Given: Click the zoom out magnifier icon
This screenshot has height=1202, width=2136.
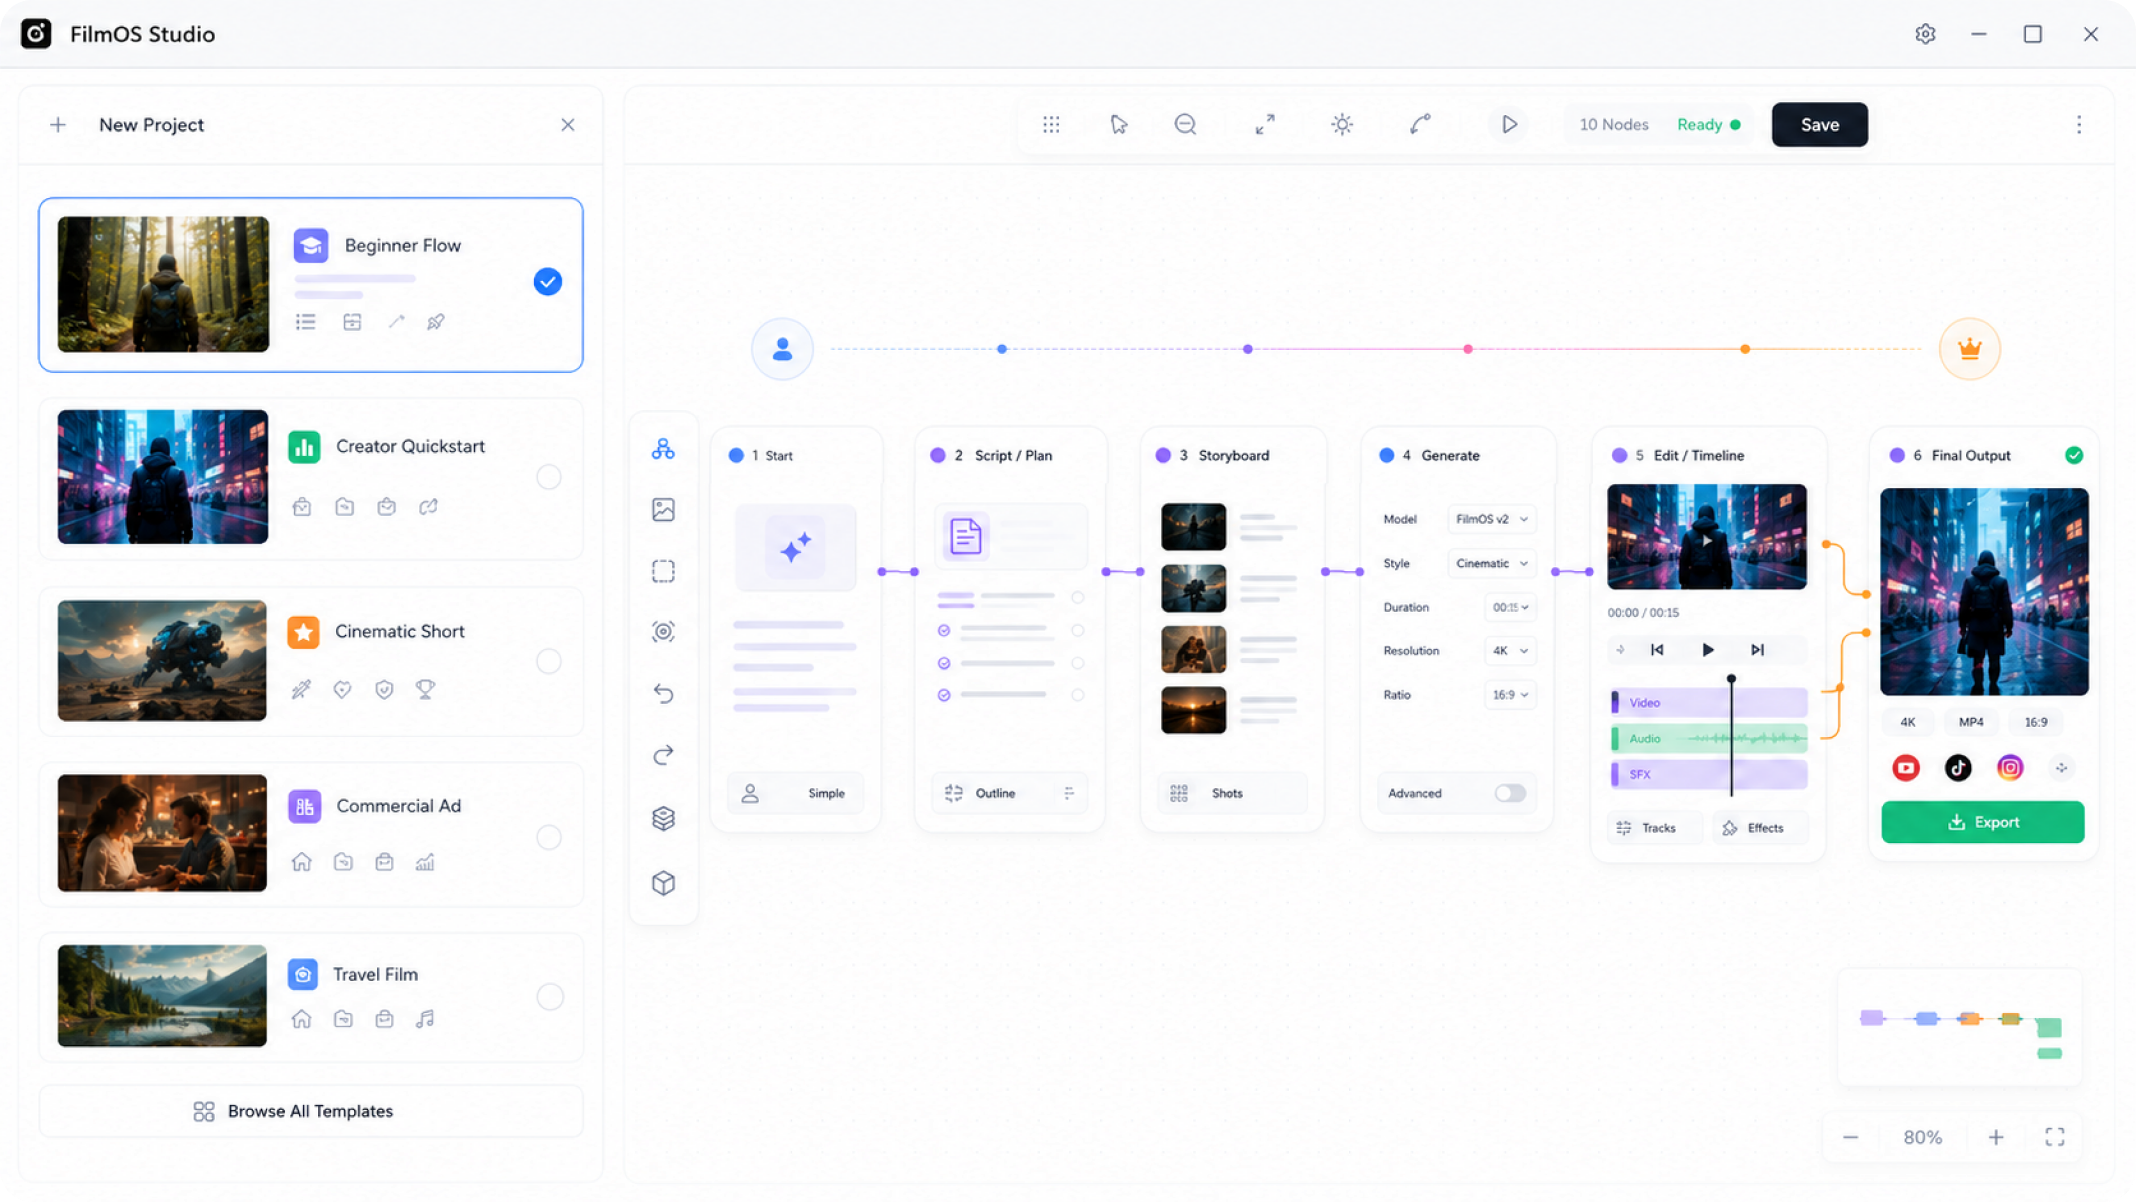Looking at the screenshot, I should click(1185, 124).
